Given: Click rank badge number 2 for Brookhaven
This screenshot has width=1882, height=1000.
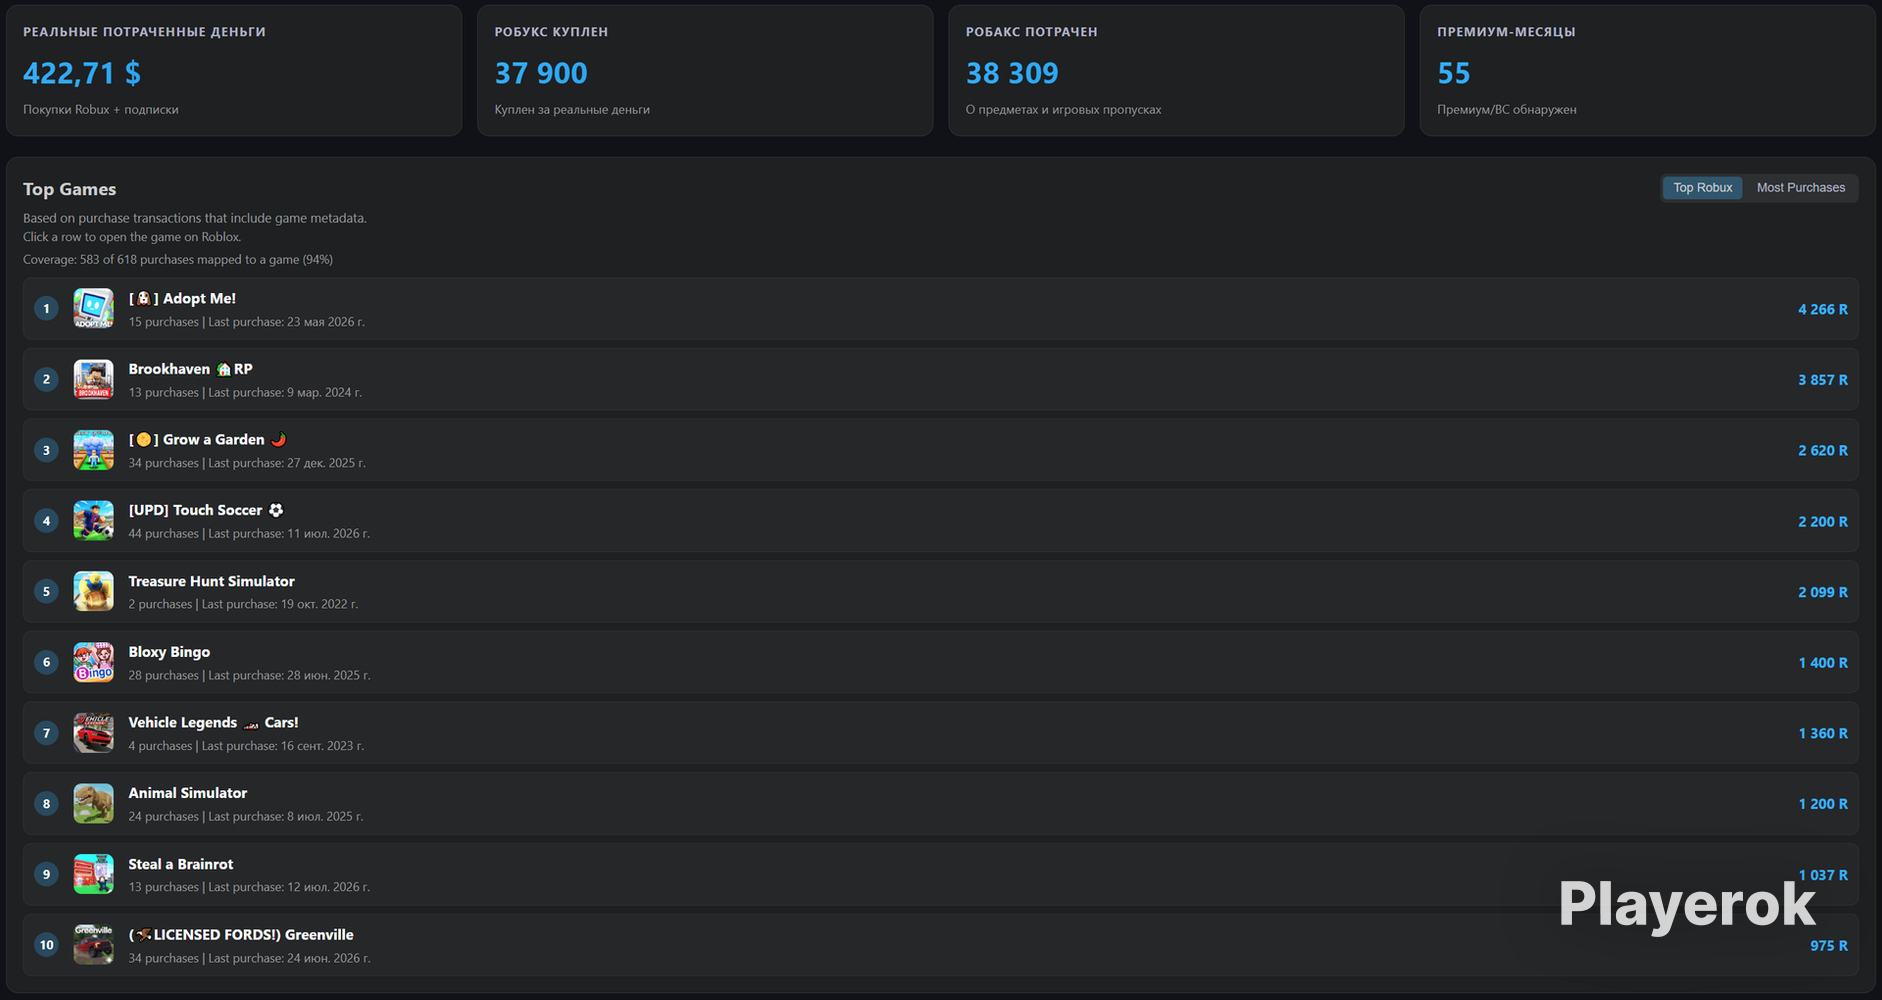Looking at the screenshot, I should 46,380.
